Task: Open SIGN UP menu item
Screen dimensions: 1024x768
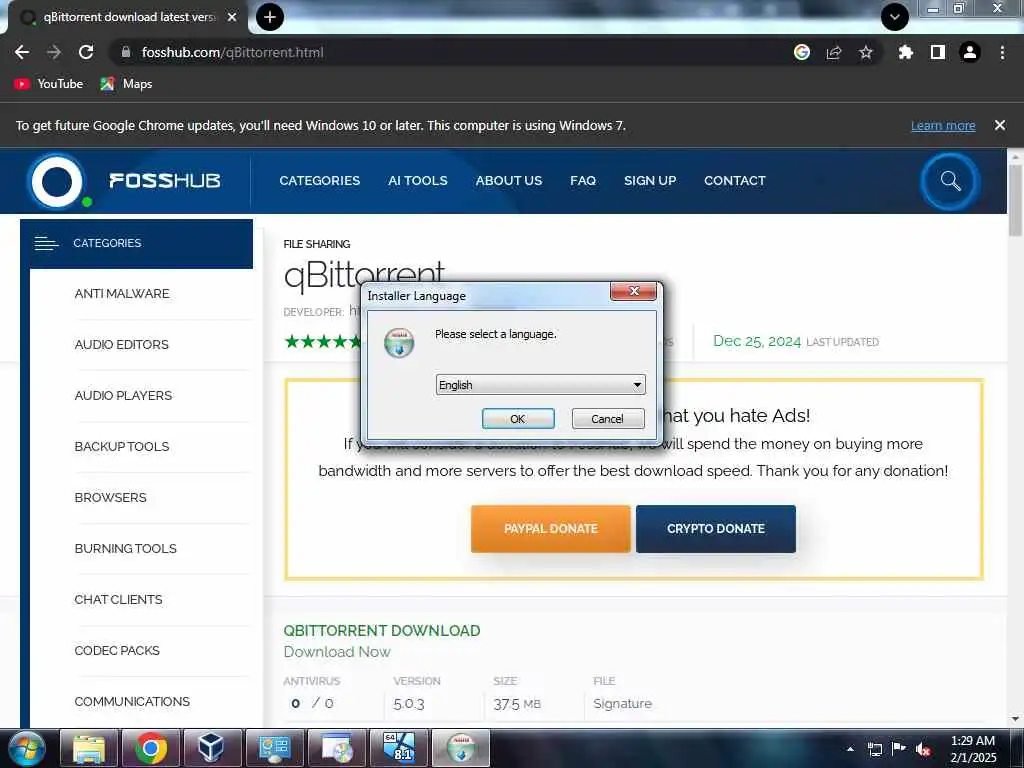Action: click(x=650, y=181)
